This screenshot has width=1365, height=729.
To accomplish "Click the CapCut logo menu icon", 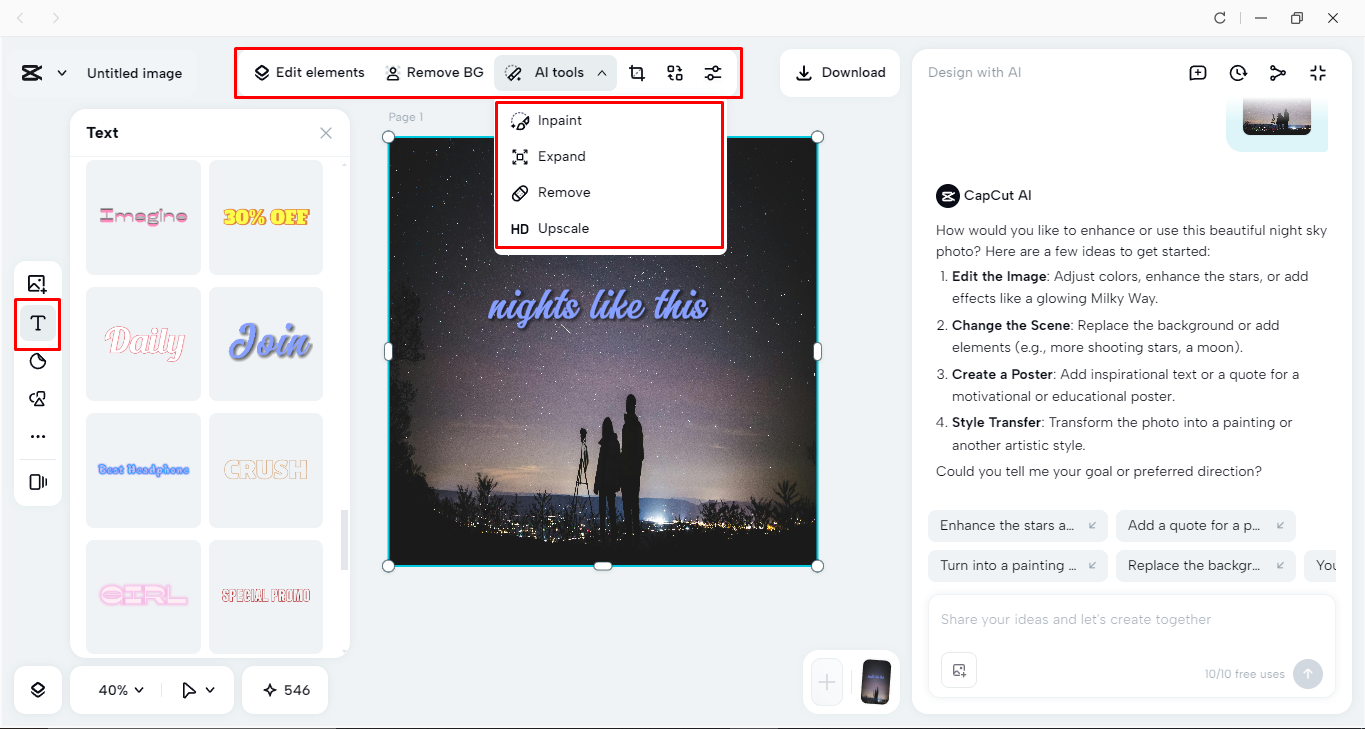I will point(31,73).
